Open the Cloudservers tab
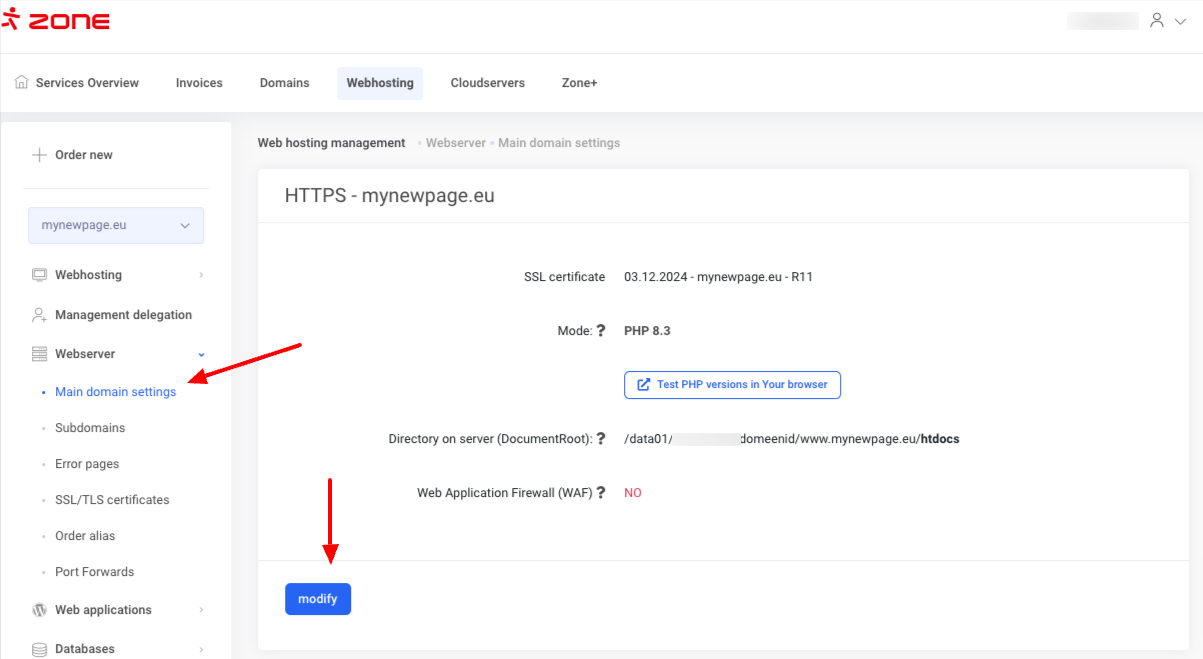The width and height of the screenshot is (1203, 659). tap(487, 83)
